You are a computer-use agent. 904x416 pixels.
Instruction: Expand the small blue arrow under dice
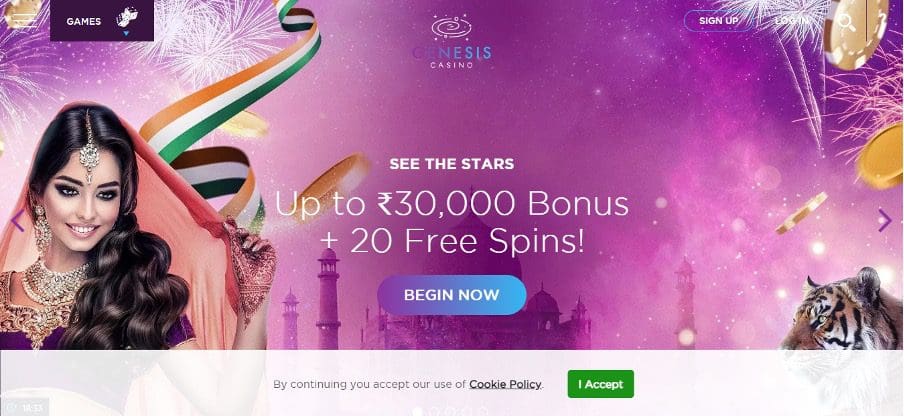pyautogui.click(x=126, y=33)
